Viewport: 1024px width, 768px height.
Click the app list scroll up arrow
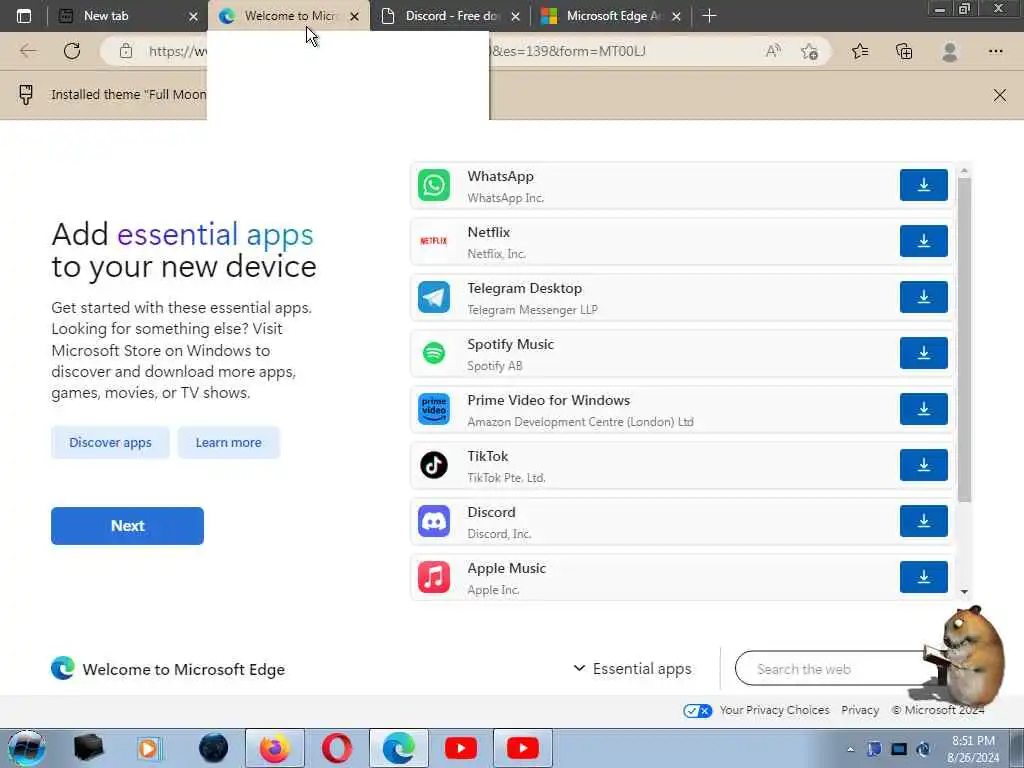[x=965, y=170]
